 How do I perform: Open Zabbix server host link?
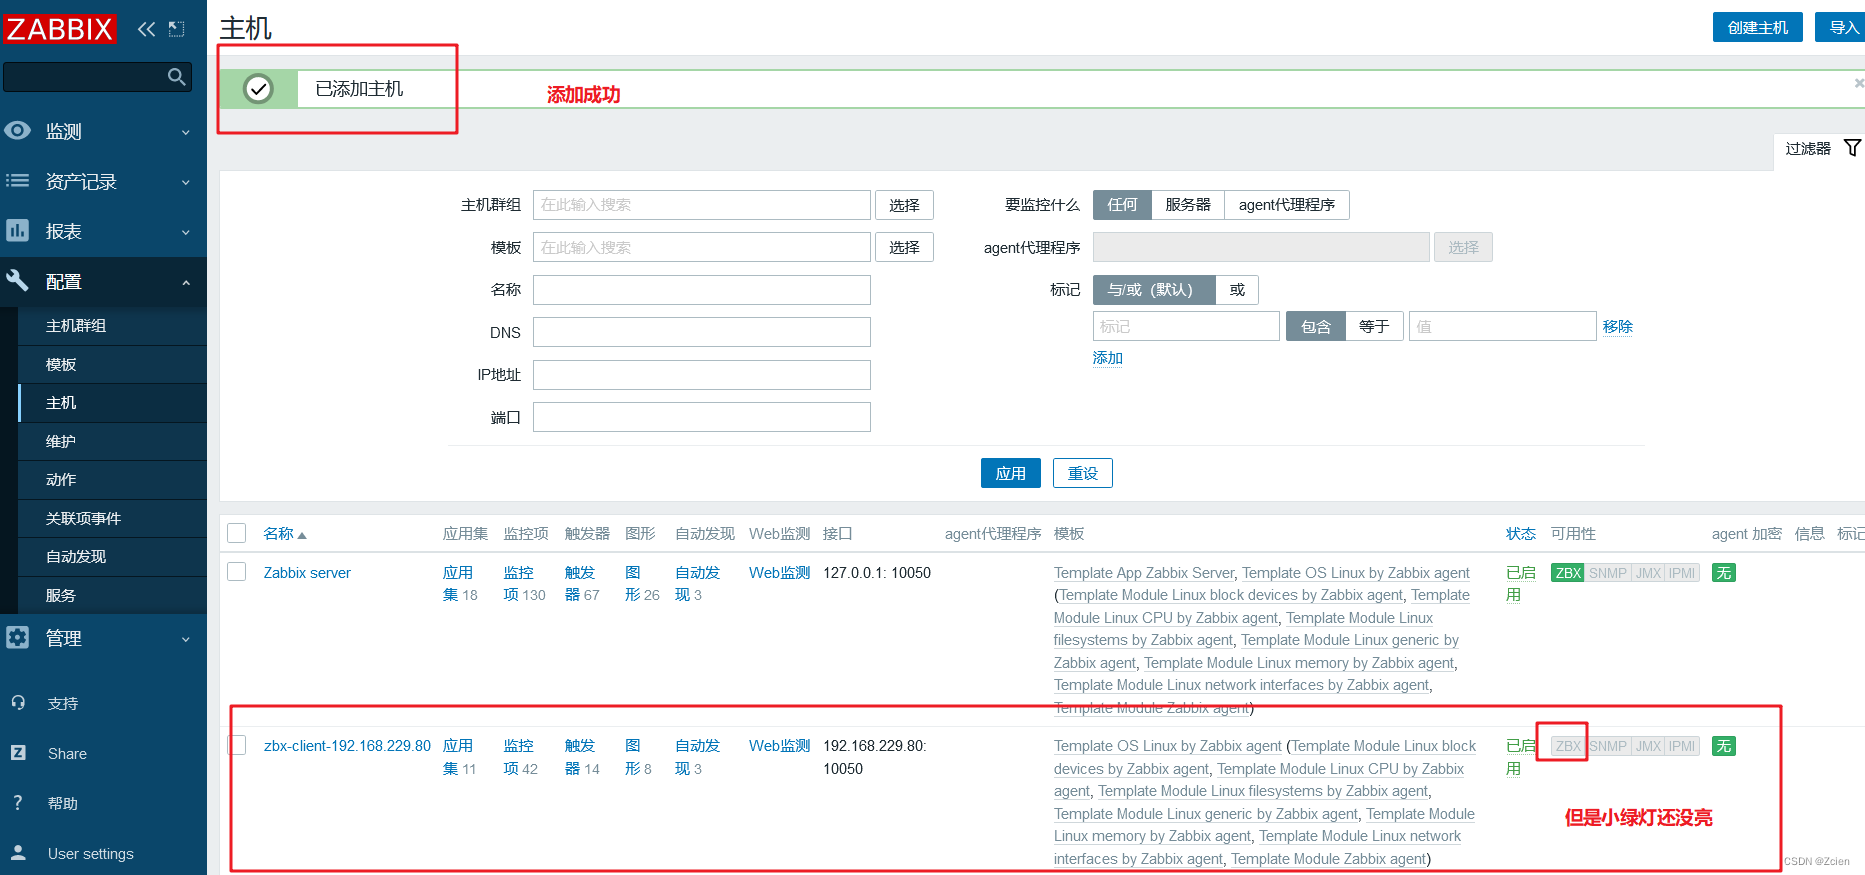click(307, 573)
